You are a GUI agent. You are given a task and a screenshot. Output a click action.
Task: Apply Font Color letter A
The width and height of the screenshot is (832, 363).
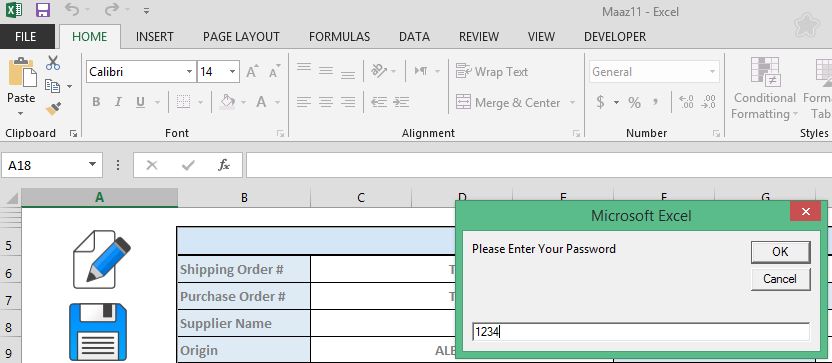click(x=261, y=101)
